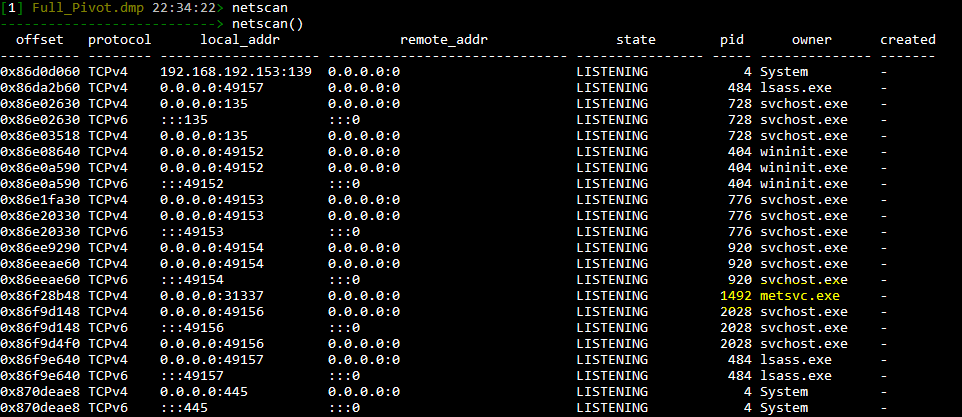Click the yellow highlighted PID 1492

click(x=735, y=295)
